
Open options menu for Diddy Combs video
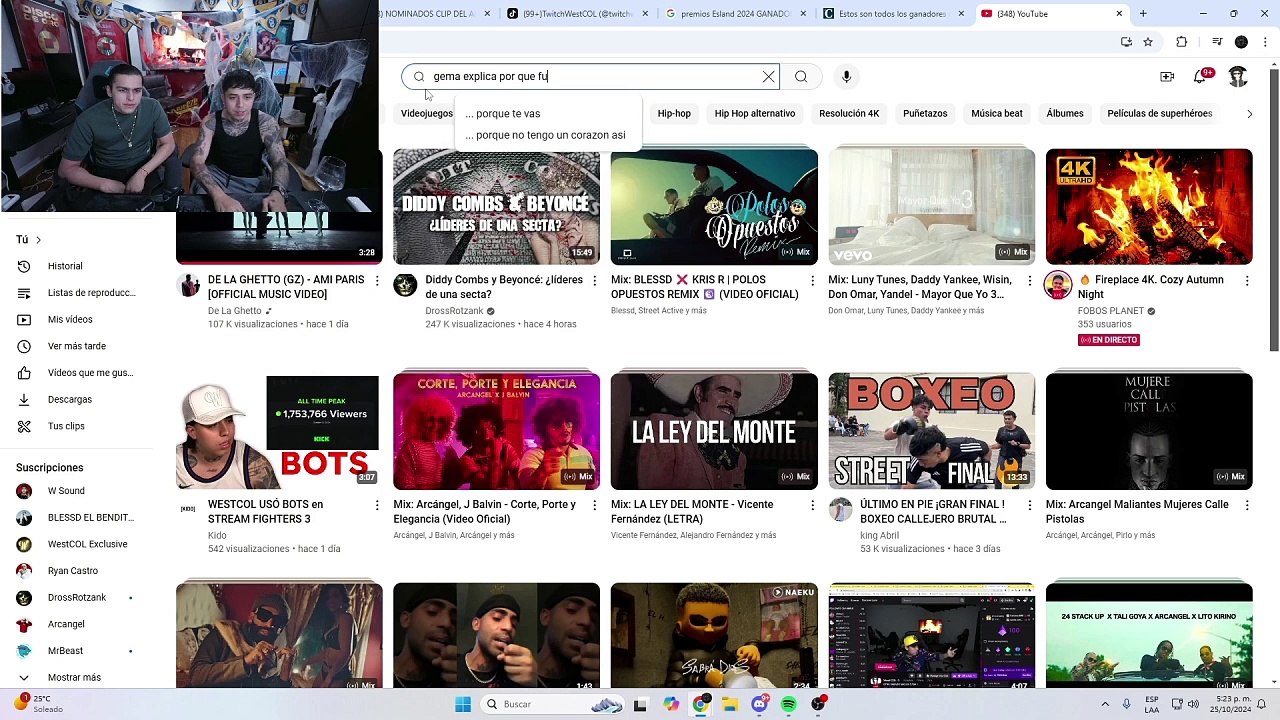(594, 281)
